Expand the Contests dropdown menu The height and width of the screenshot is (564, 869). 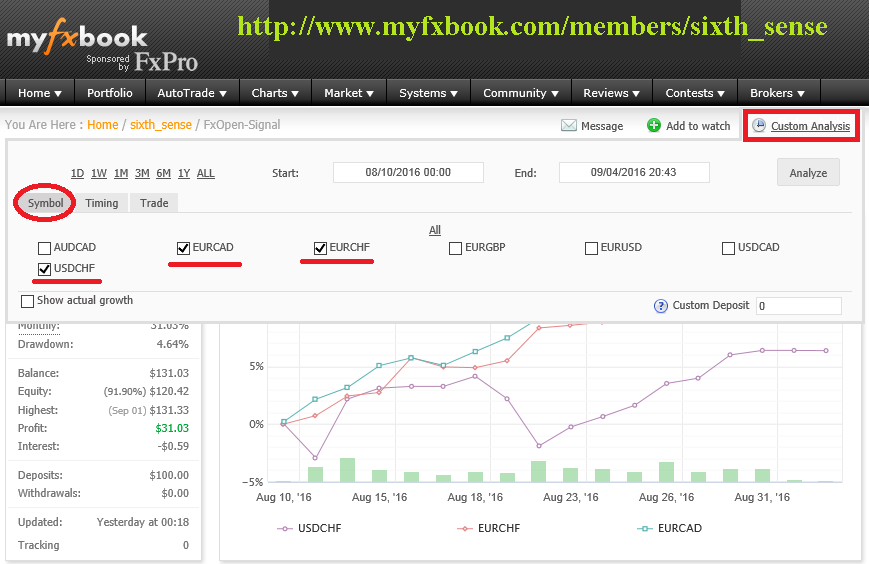[695, 93]
